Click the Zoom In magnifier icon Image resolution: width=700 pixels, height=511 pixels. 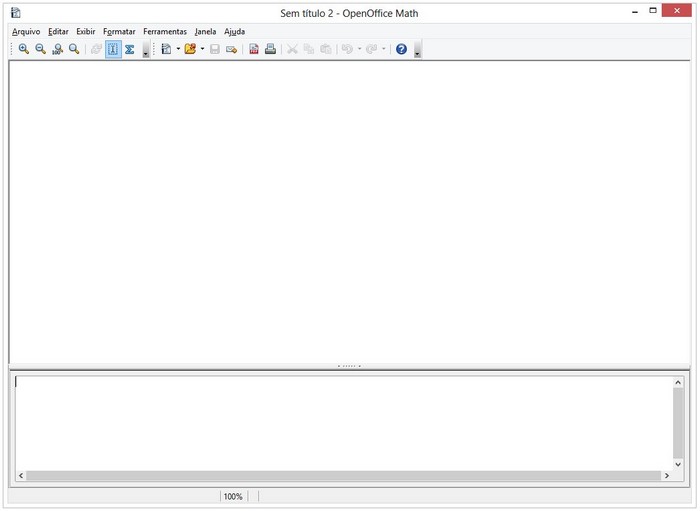(x=24, y=49)
